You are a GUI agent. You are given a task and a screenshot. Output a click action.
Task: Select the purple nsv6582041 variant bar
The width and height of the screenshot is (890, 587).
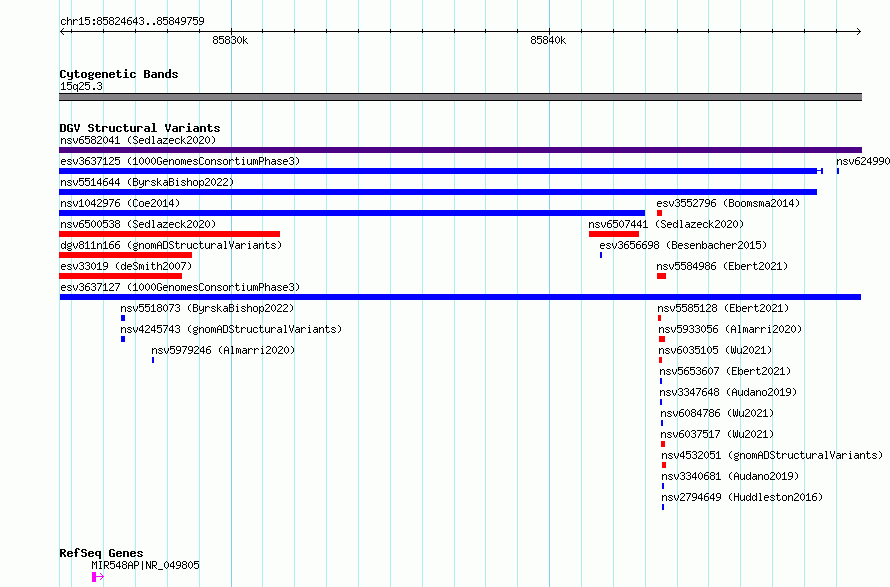coord(460,150)
